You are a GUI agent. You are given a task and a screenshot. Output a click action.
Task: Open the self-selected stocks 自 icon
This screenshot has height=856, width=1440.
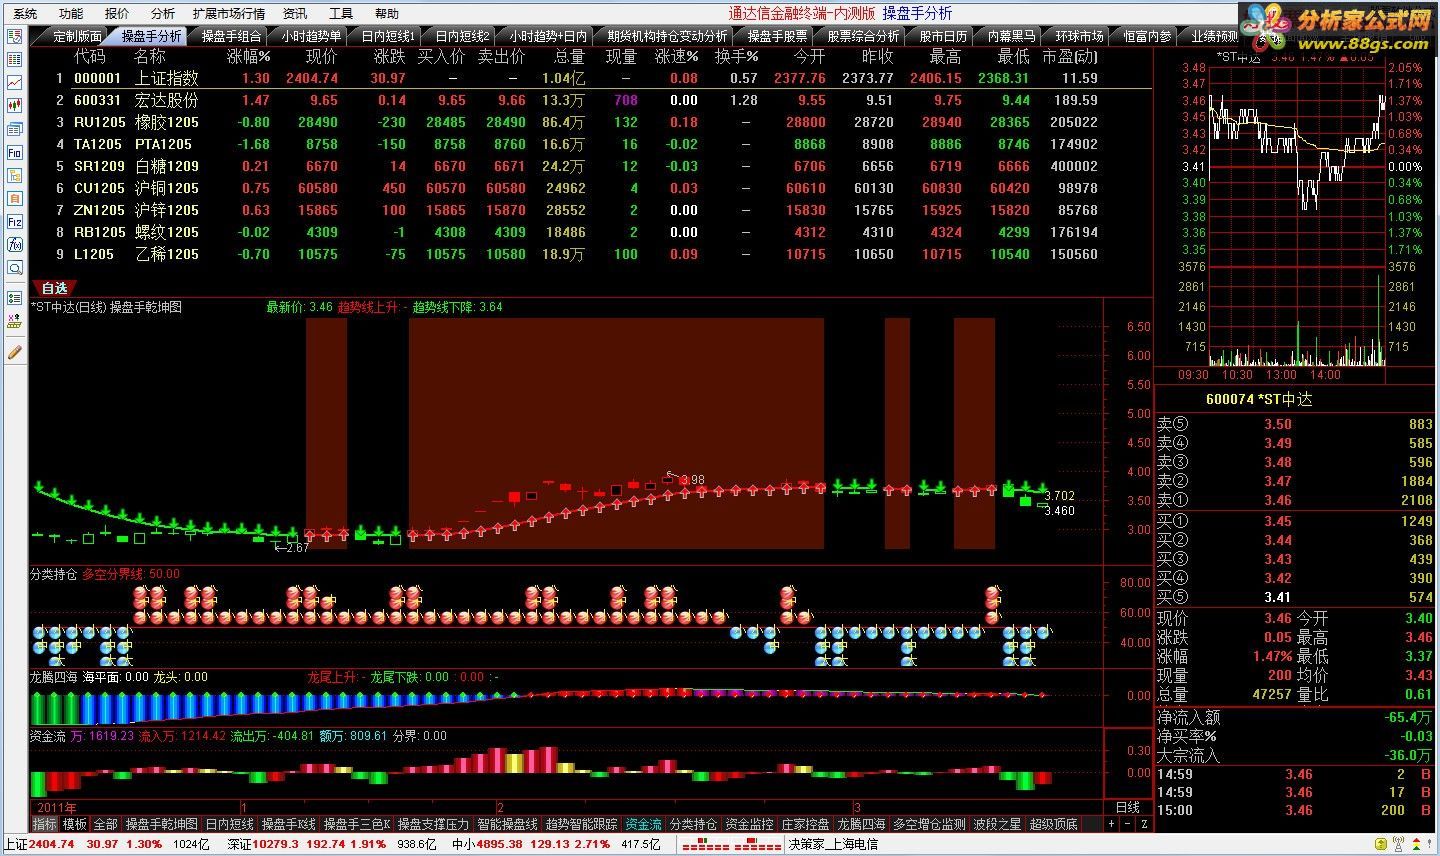tap(14, 198)
